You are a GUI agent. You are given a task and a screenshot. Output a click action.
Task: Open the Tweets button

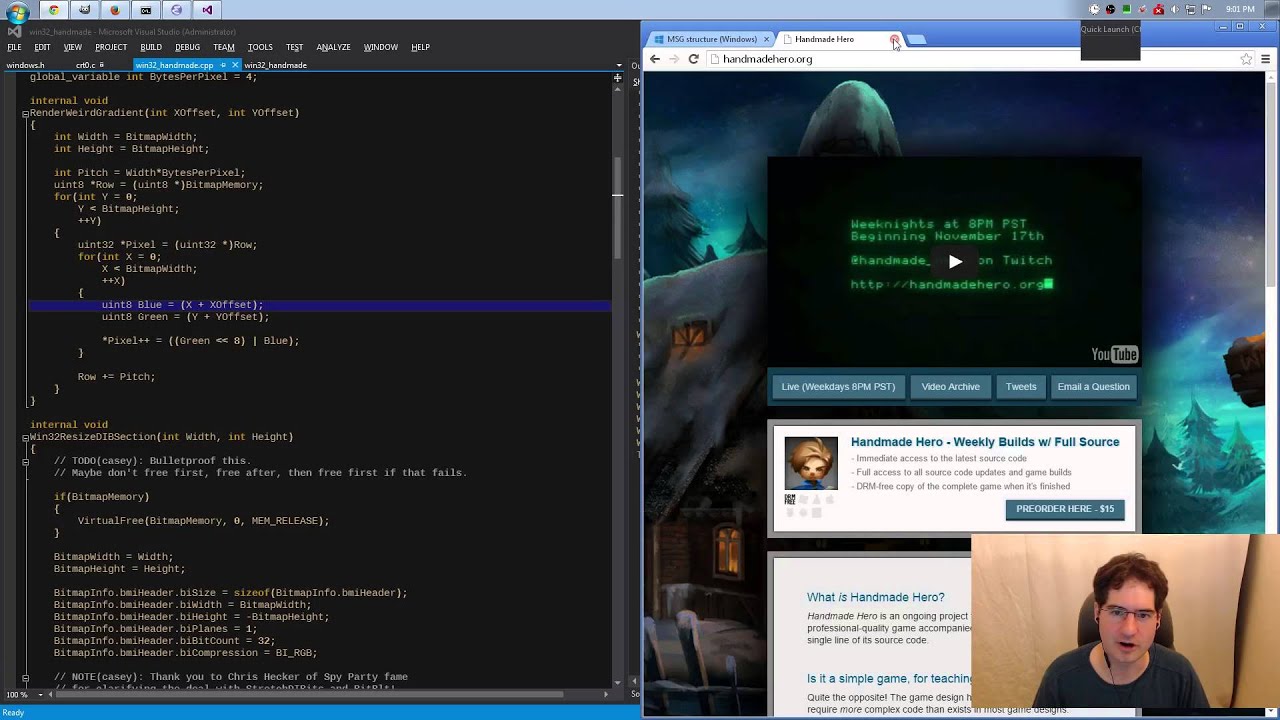(1021, 386)
